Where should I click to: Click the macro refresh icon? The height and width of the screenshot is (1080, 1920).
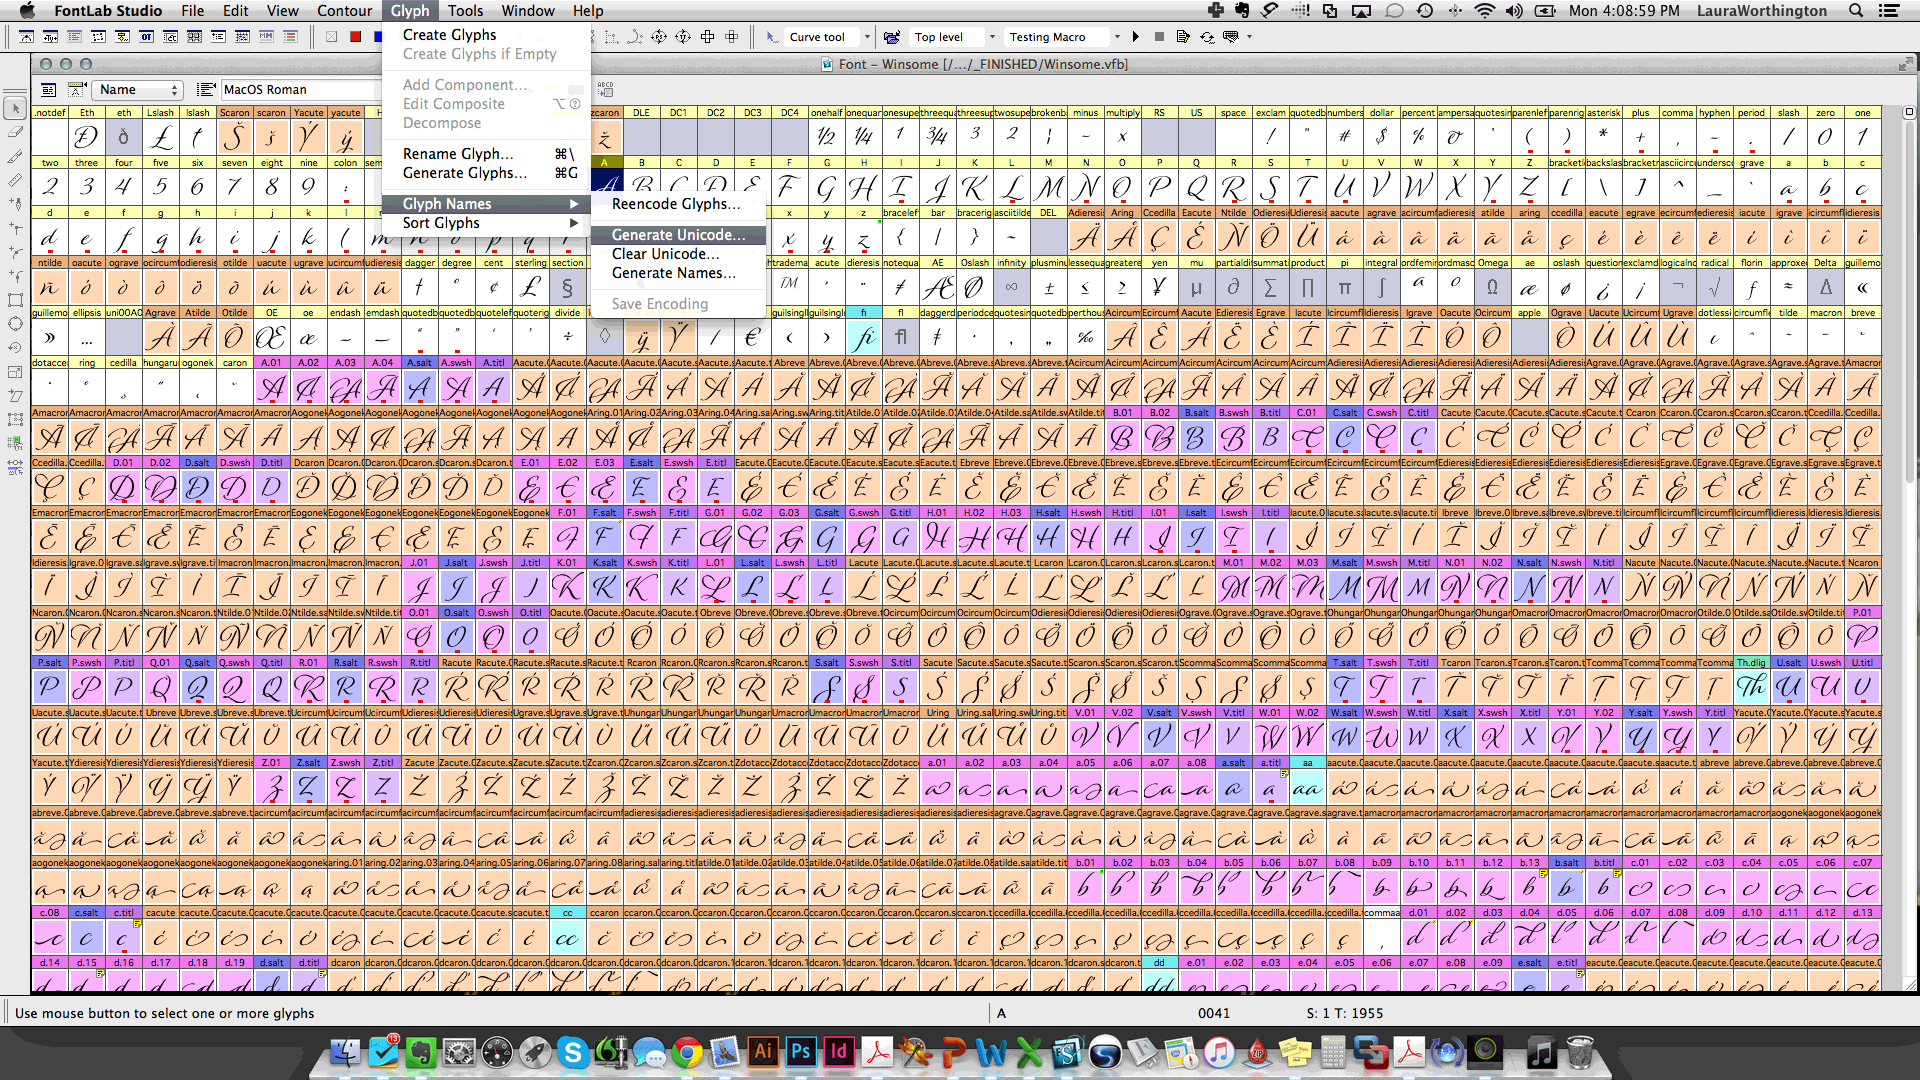pyautogui.click(x=1207, y=37)
